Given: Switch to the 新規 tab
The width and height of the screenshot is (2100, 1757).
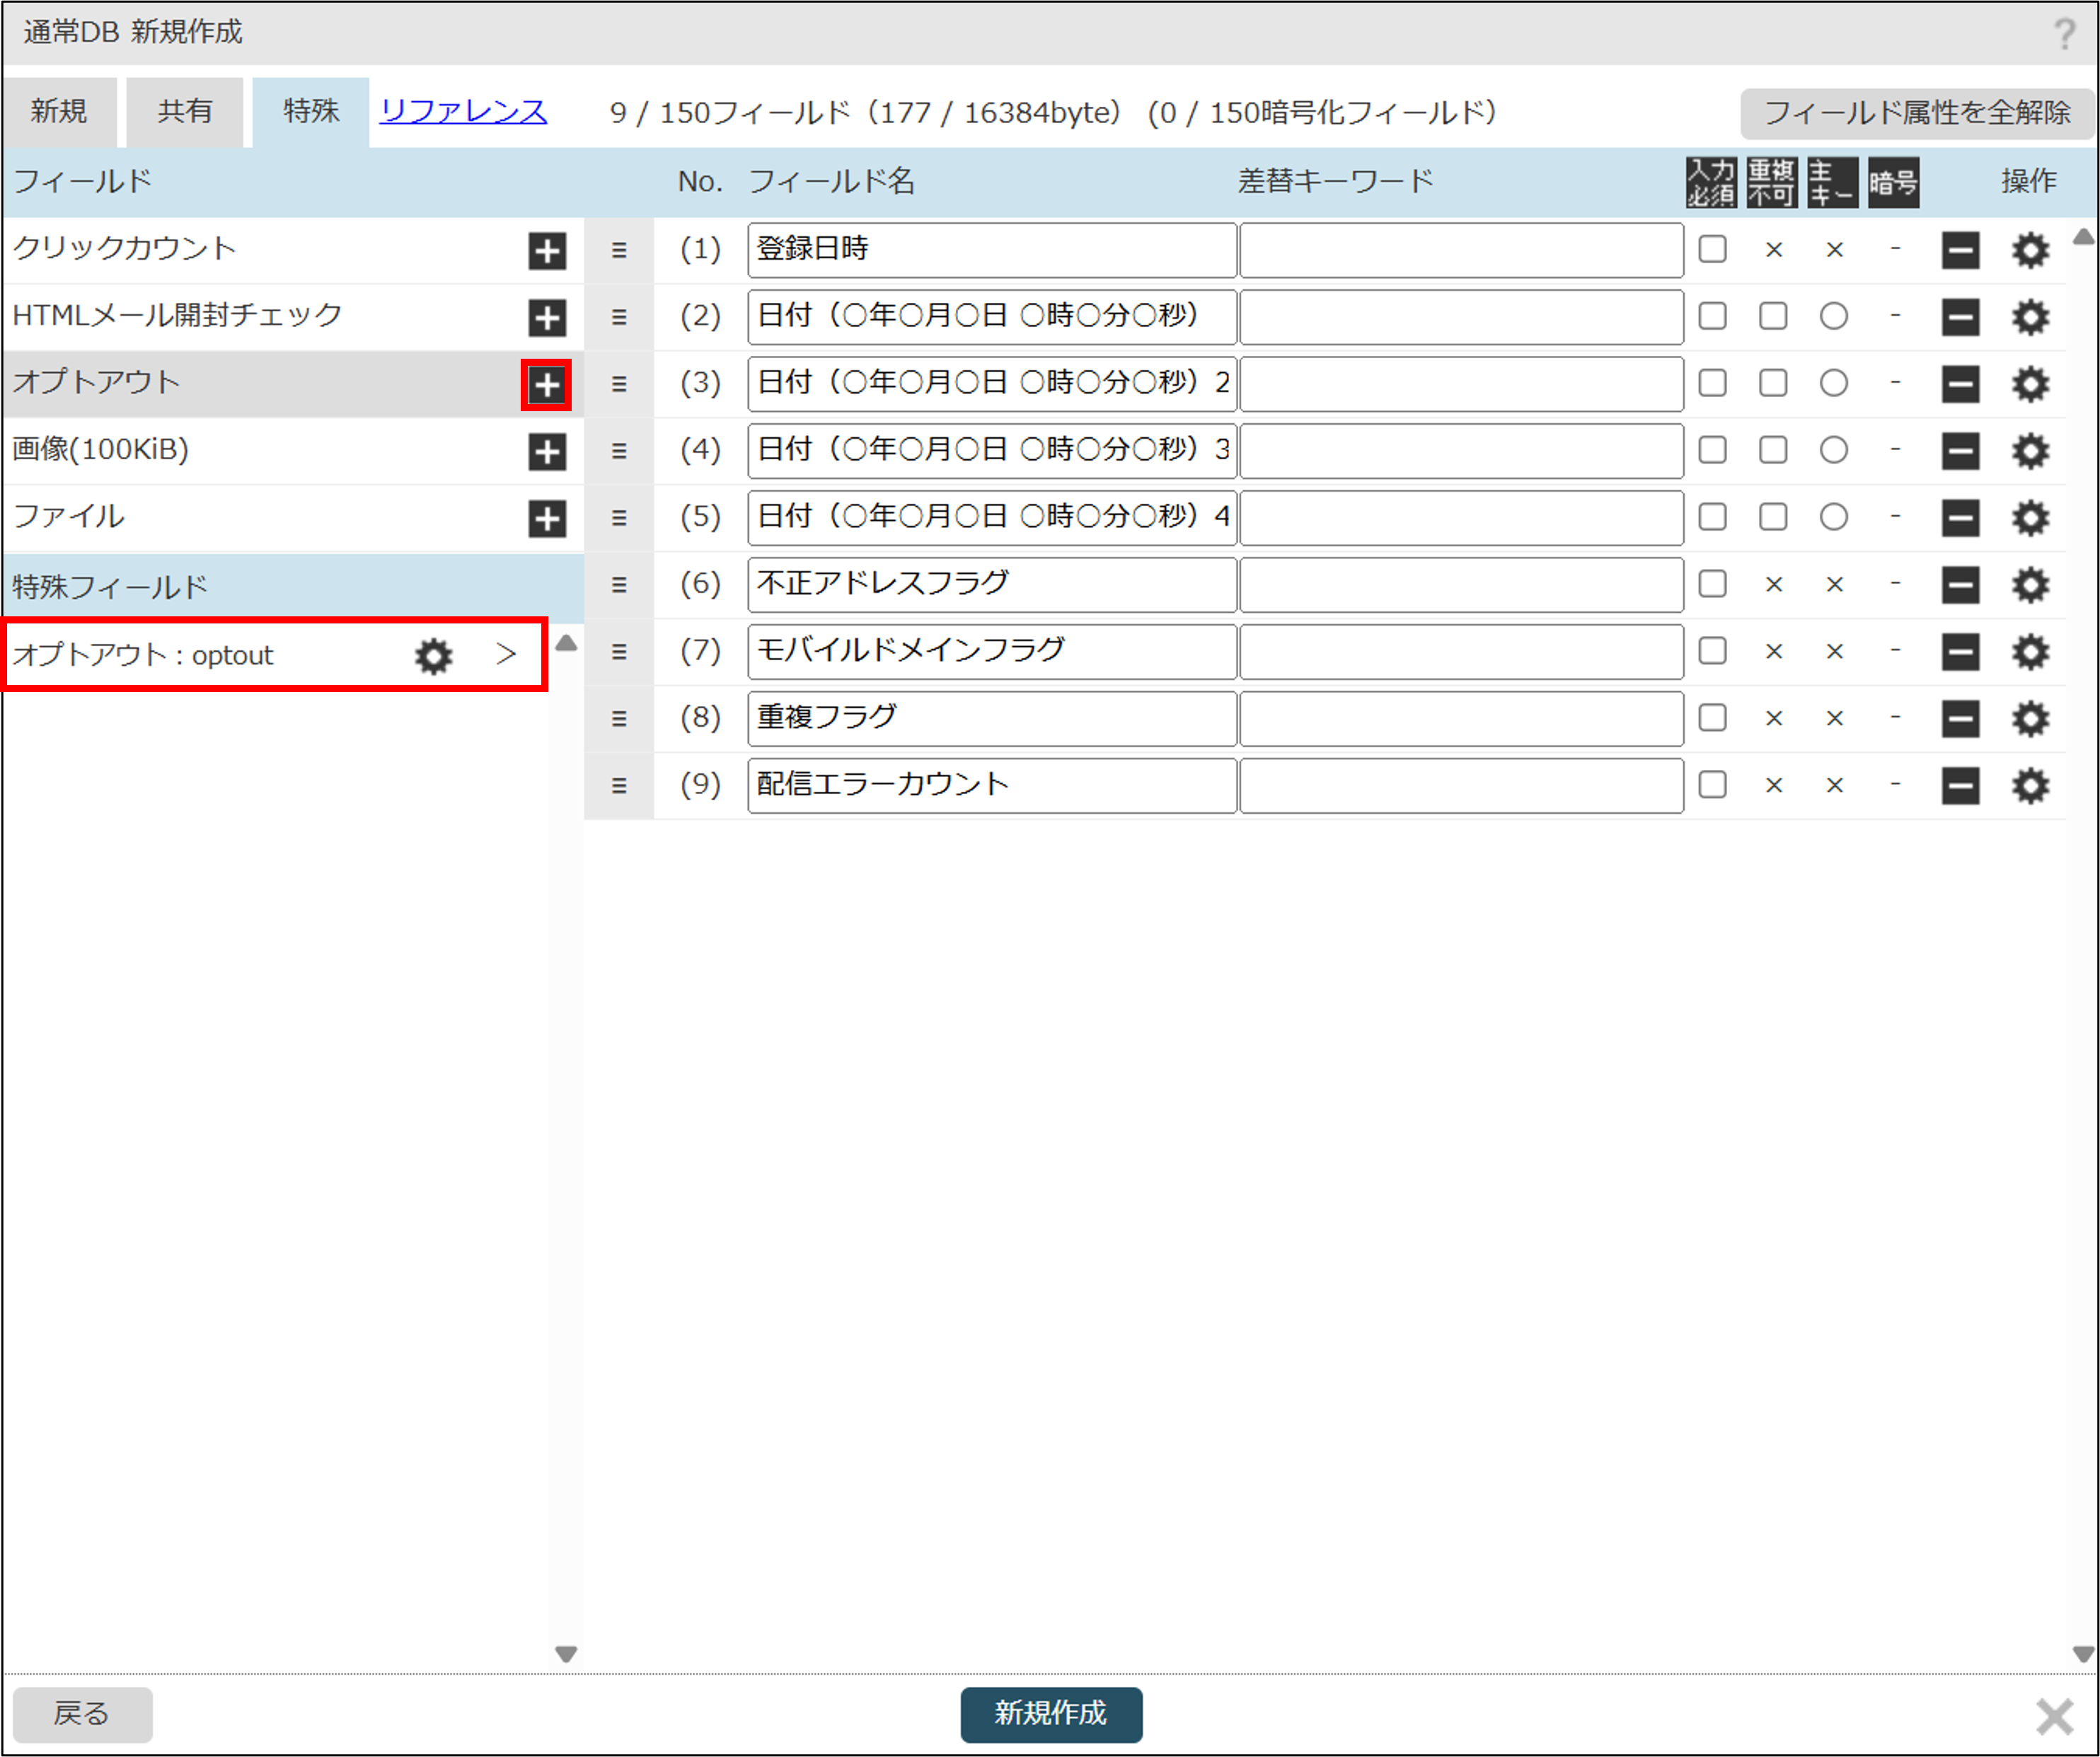Looking at the screenshot, I should [x=59, y=112].
